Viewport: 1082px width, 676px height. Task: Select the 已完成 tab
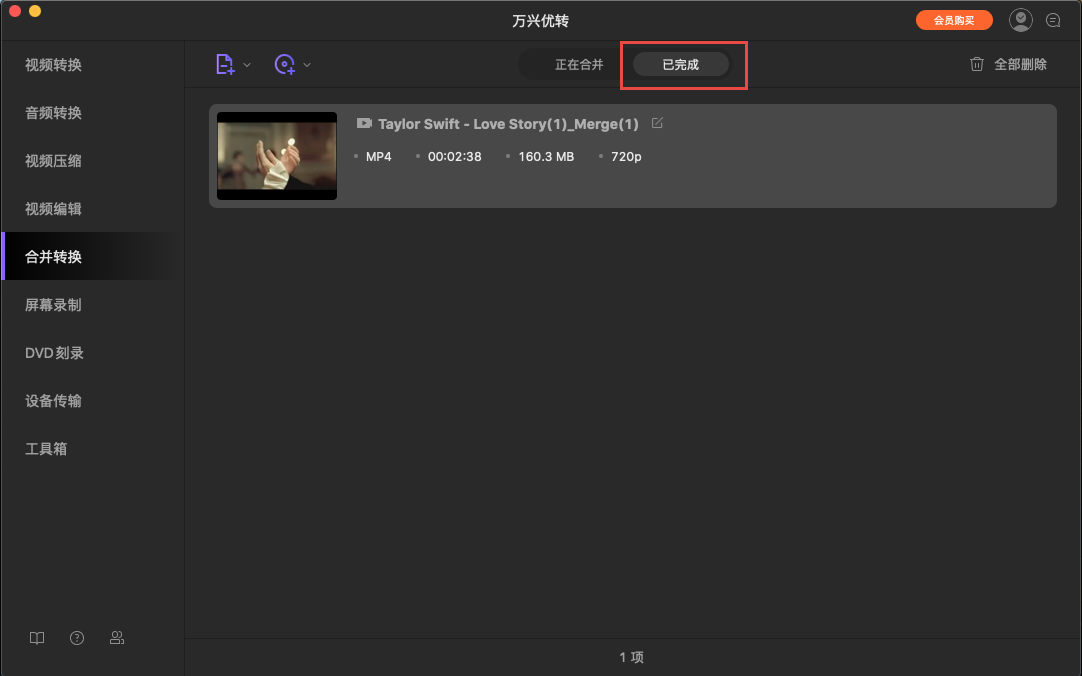[681, 65]
